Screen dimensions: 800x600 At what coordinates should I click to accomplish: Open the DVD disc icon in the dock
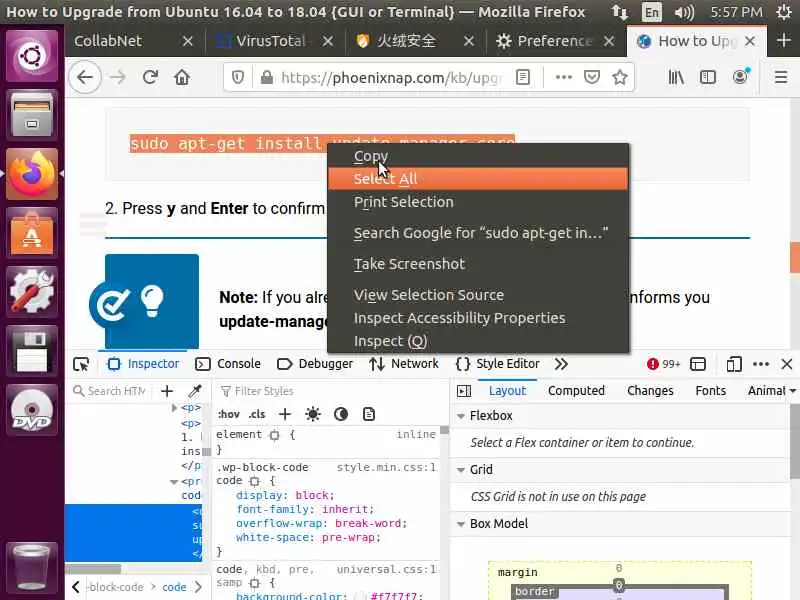point(32,410)
